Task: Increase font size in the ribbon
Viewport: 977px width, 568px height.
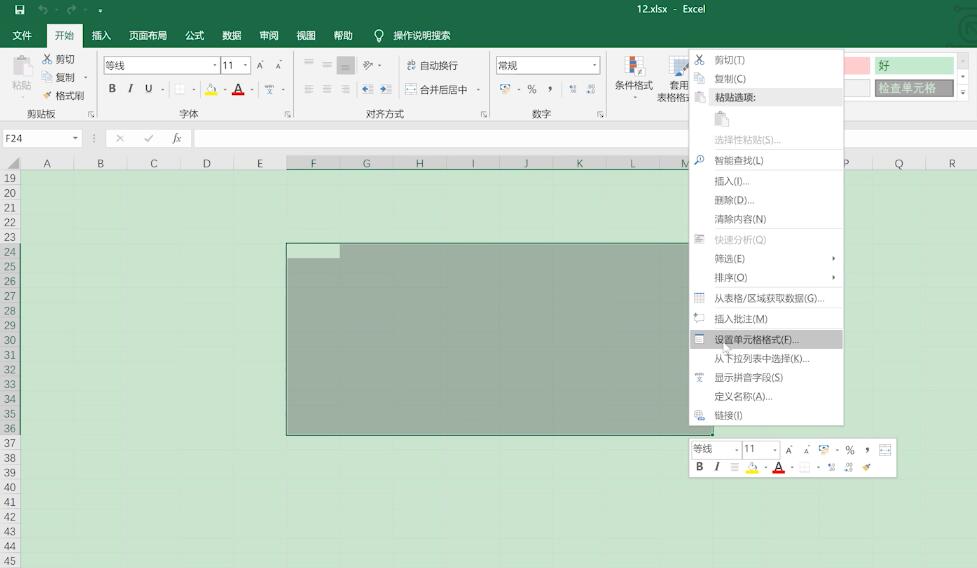Action: 260,65
